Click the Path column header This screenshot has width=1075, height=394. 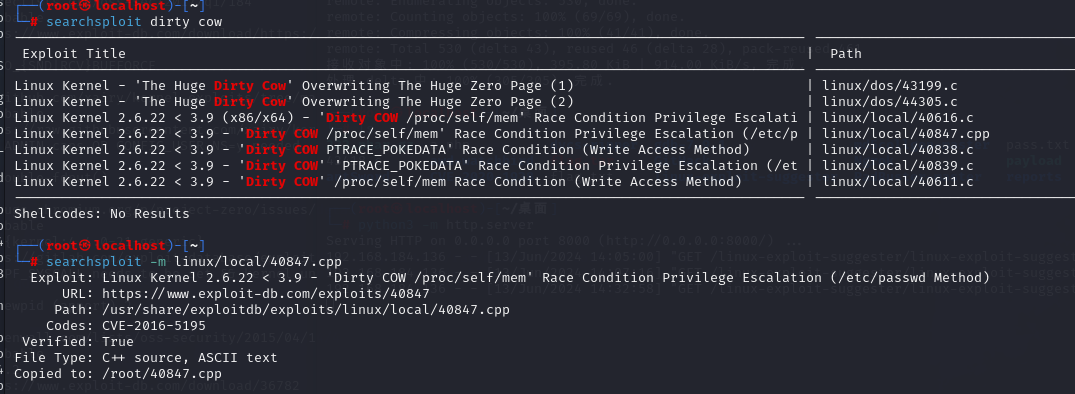point(846,53)
